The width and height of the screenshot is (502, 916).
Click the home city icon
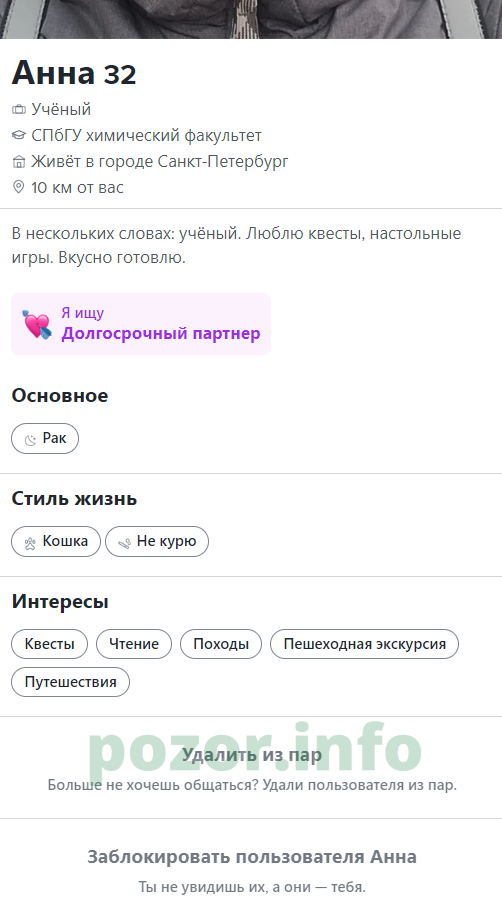tap(19, 161)
